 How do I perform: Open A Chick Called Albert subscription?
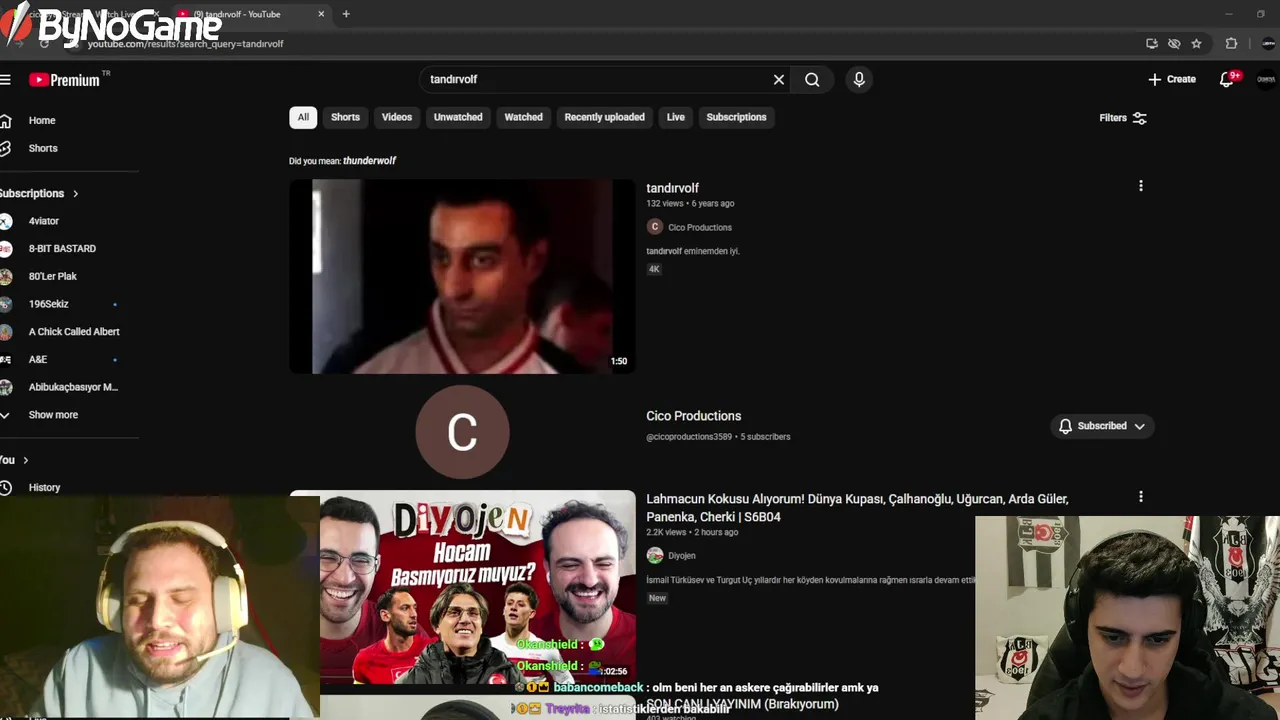pyautogui.click(x=74, y=331)
